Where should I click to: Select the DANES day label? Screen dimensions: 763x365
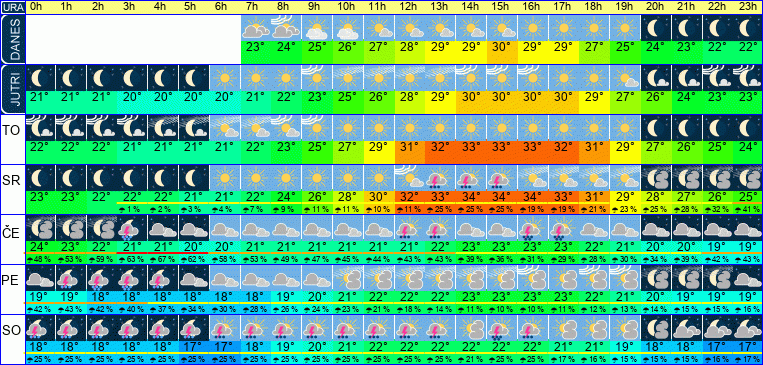(12, 39)
